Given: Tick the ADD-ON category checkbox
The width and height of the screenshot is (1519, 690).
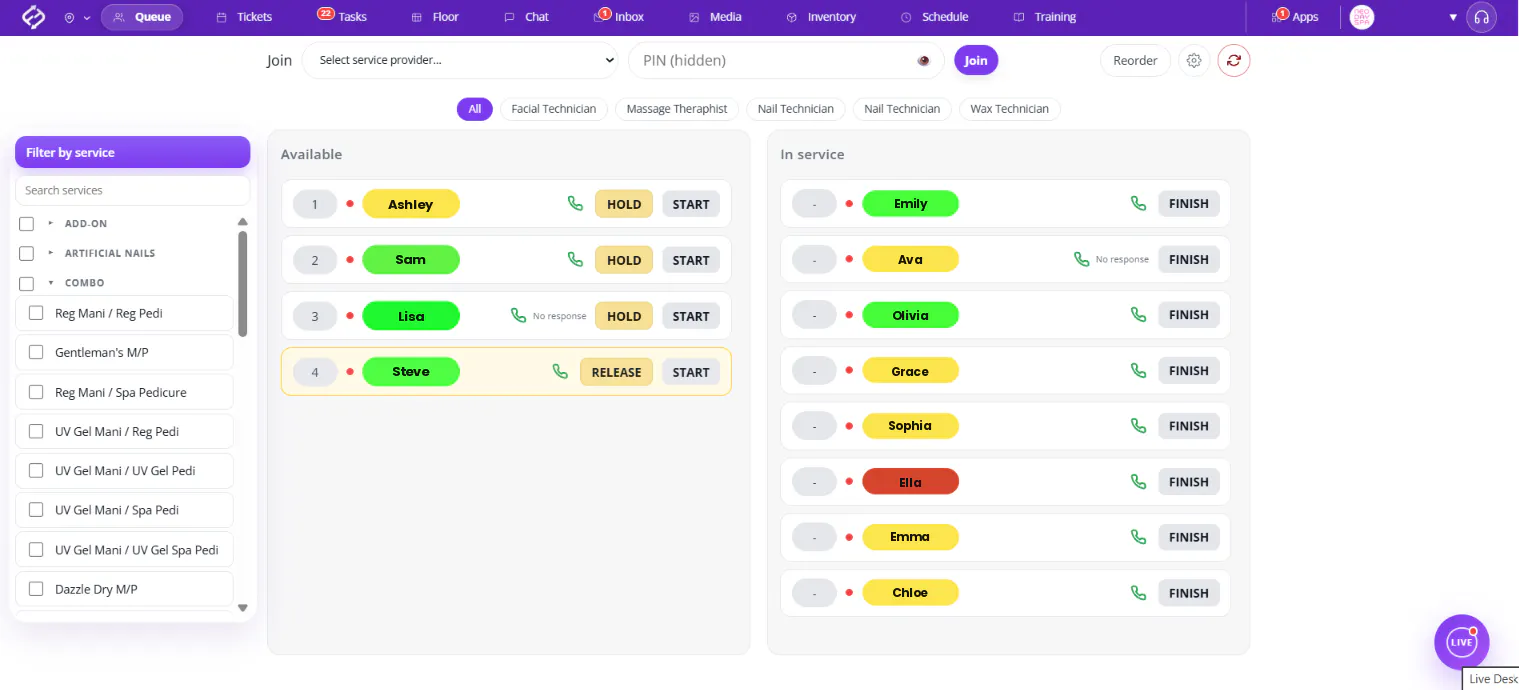Looking at the screenshot, I should tap(27, 224).
